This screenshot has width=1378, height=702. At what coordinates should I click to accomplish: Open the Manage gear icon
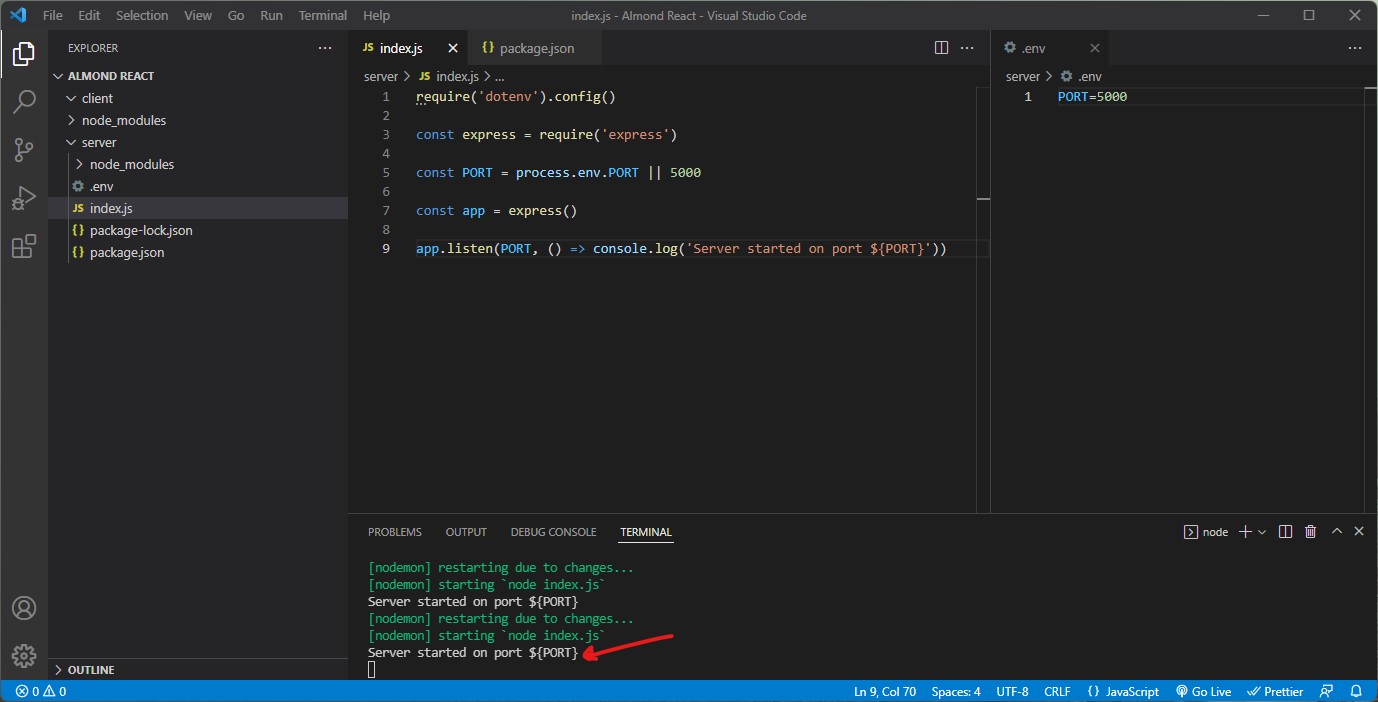click(x=24, y=655)
